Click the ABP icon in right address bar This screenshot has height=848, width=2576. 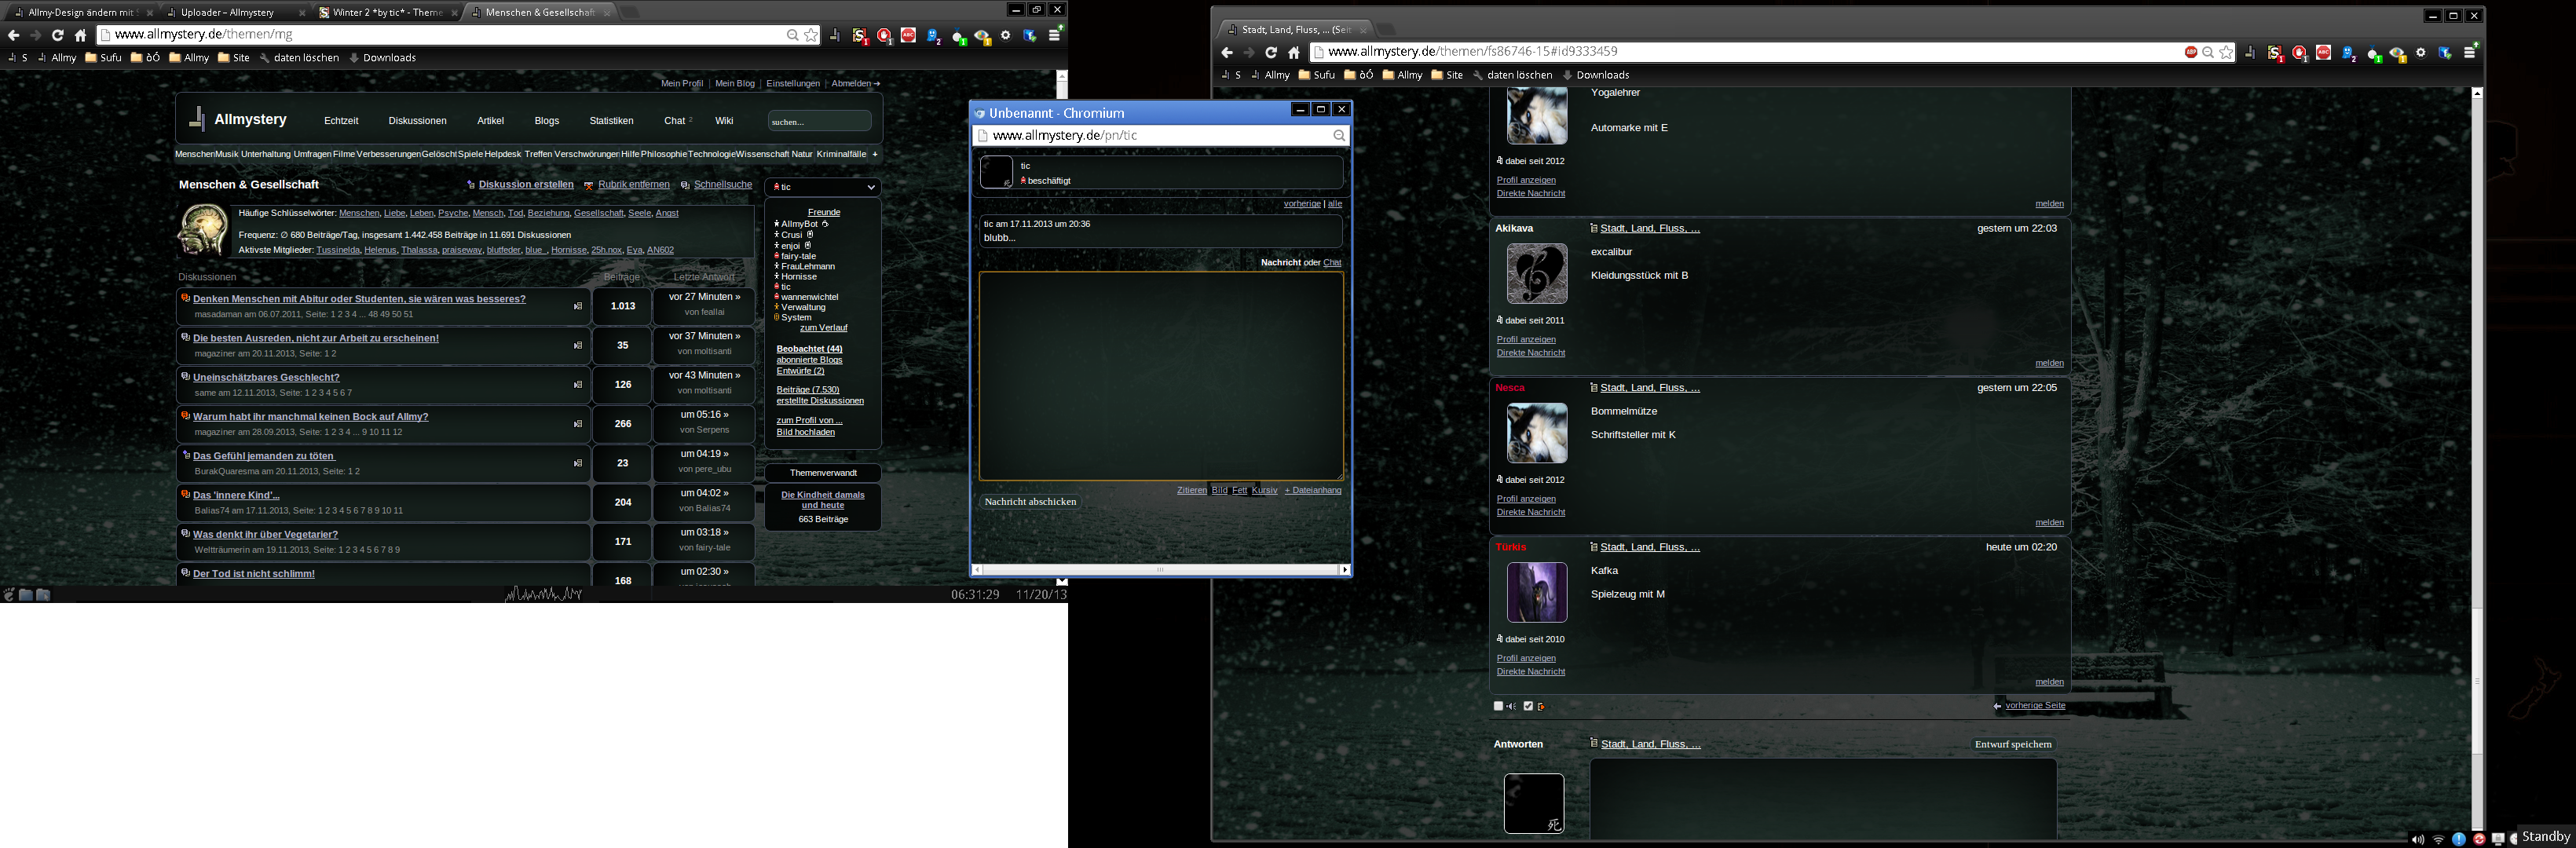click(2191, 52)
